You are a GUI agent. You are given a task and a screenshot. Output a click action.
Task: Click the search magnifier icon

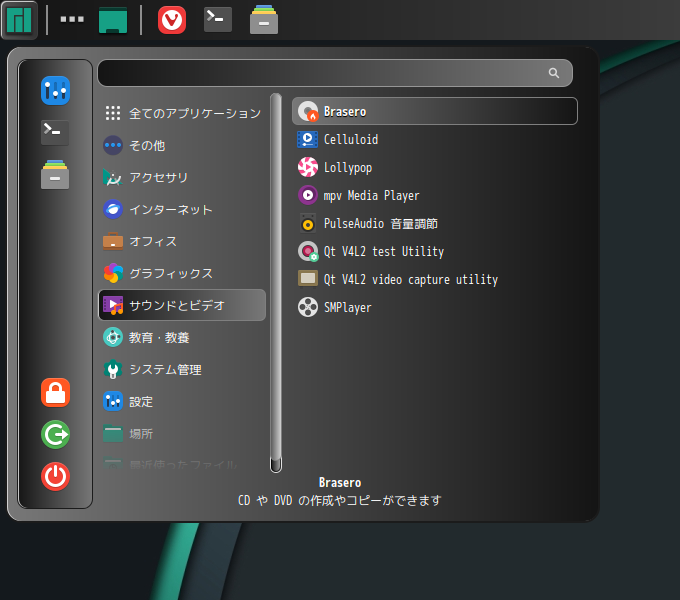pyautogui.click(x=553, y=73)
